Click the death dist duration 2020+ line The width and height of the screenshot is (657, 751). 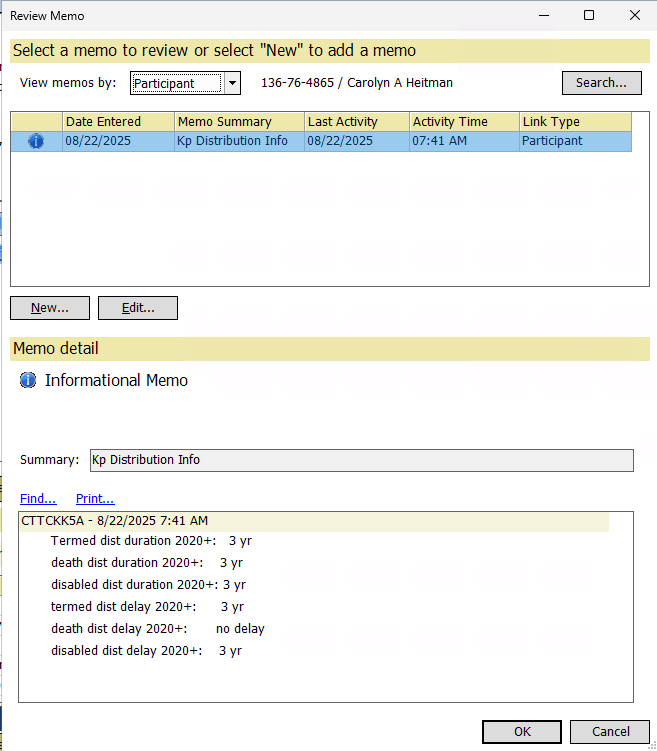click(147, 563)
